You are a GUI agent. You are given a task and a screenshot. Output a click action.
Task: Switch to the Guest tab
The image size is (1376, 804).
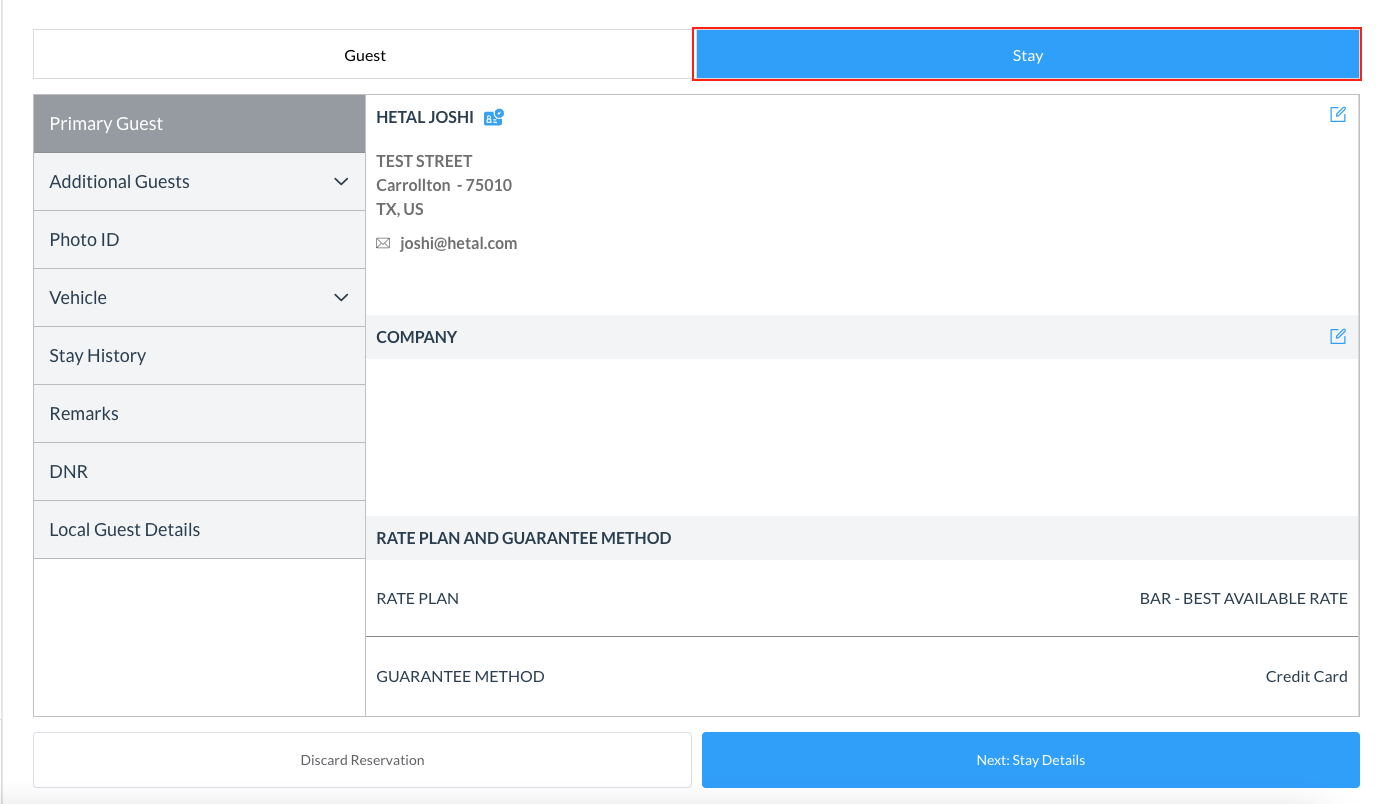point(364,55)
